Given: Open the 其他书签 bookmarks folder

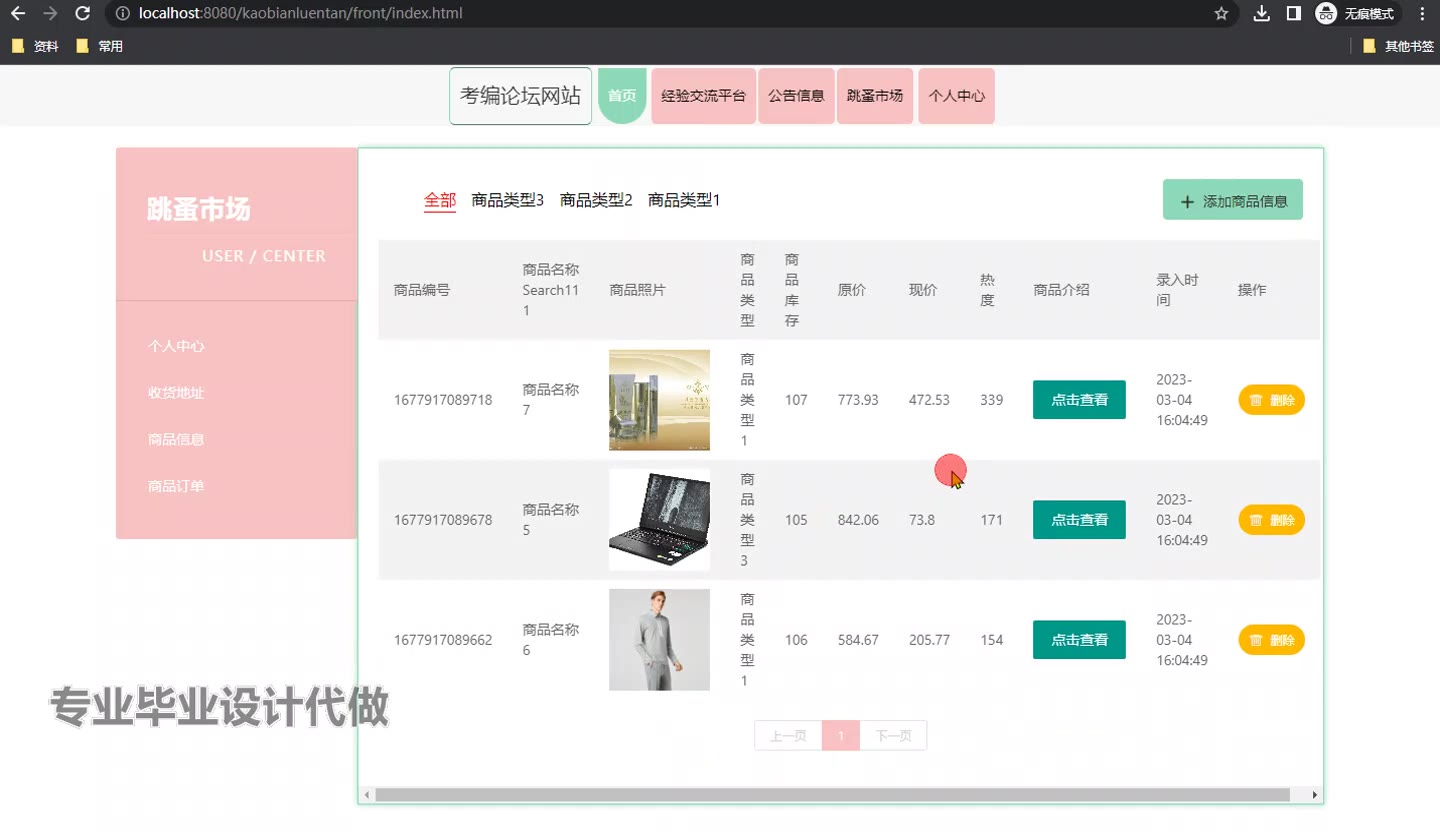Looking at the screenshot, I should coord(1399,46).
